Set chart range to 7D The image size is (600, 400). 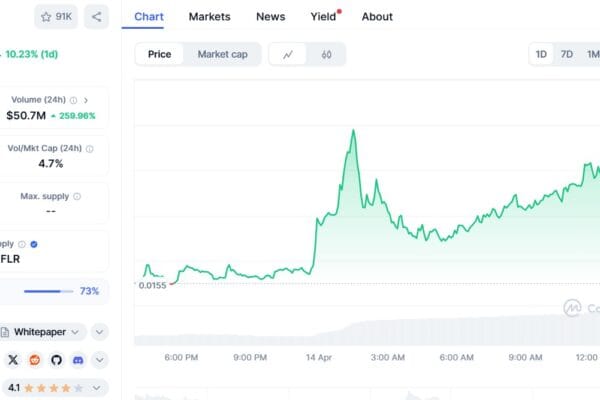pyautogui.click(x=567, y=54)
